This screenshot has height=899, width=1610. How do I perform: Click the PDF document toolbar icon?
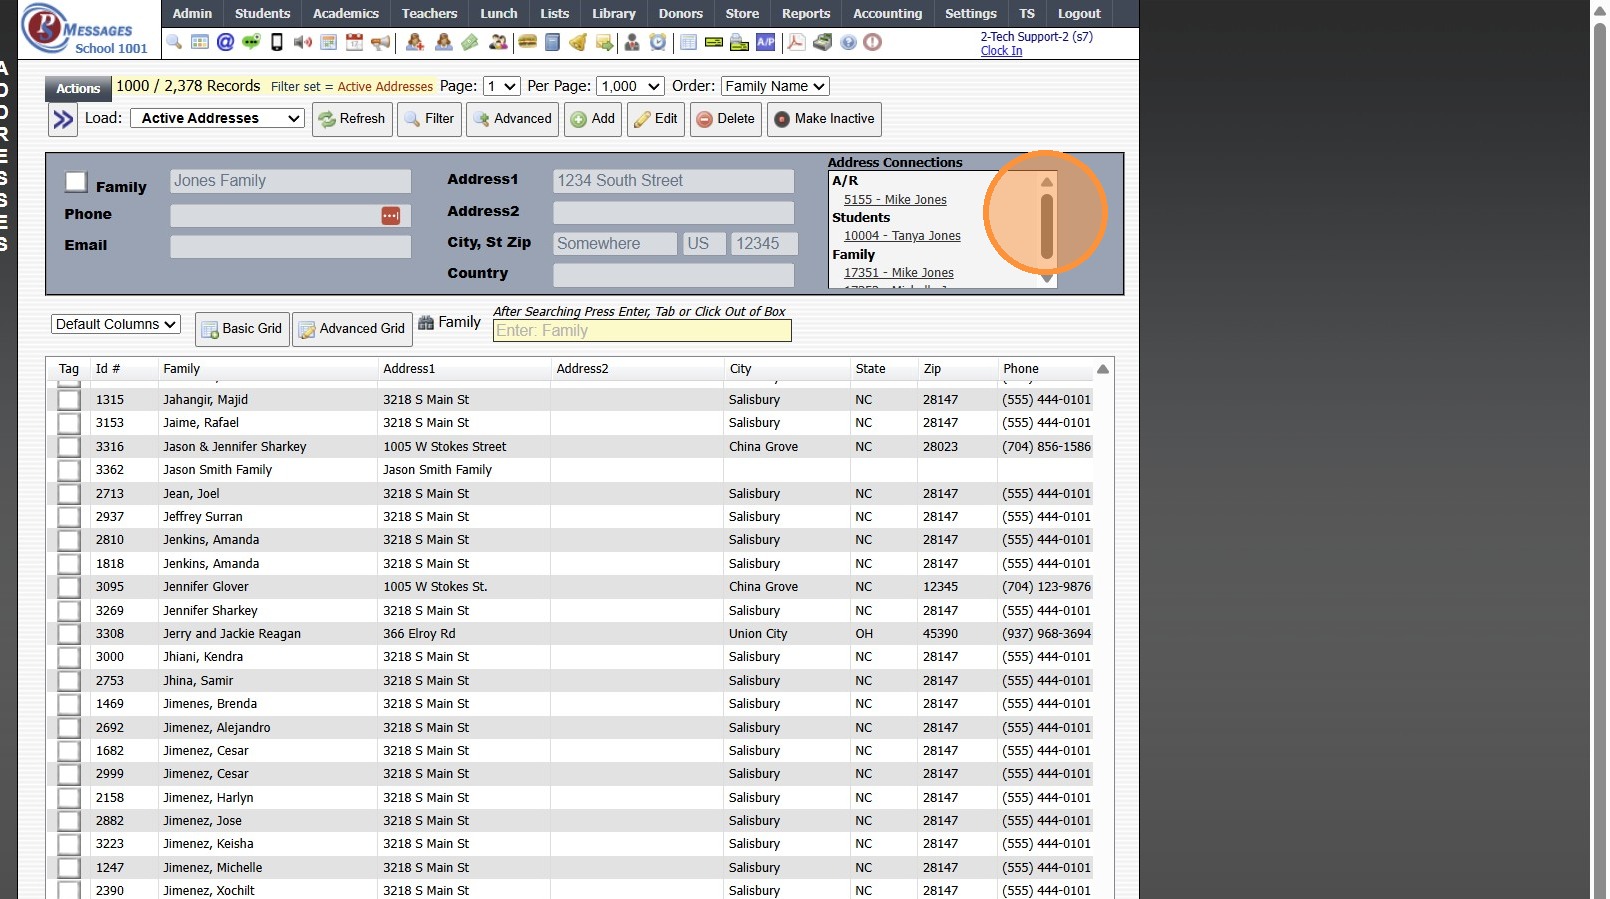(796, 42)
